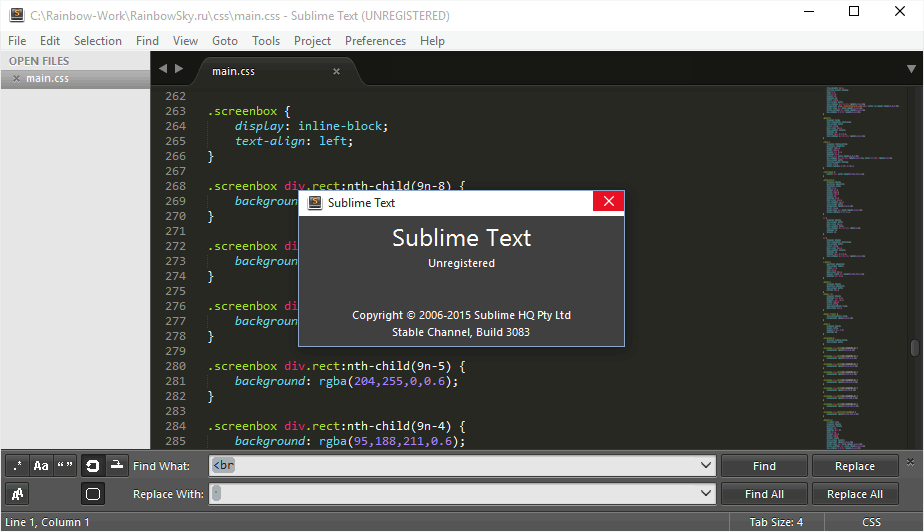Screen dimensions: 924x532
Task: Open the Selection menu
Action: 98,41
